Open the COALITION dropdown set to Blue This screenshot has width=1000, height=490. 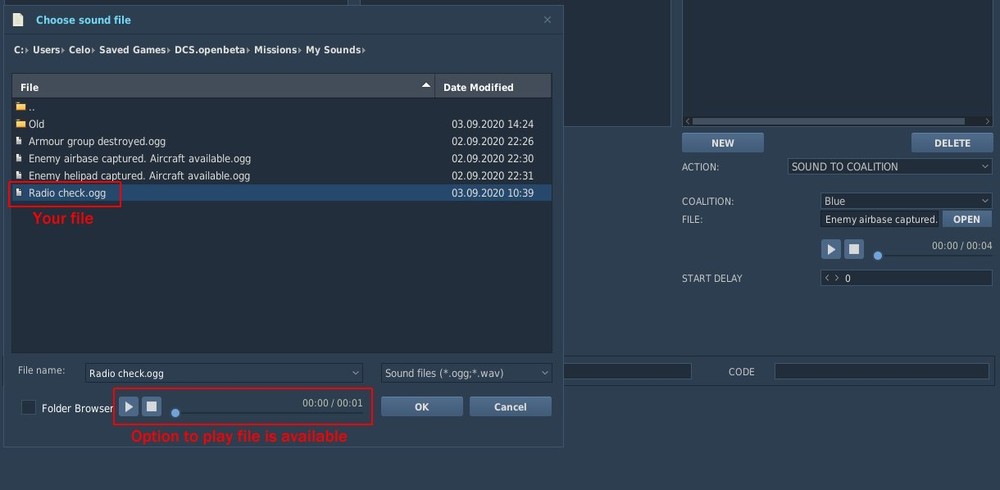906,201
